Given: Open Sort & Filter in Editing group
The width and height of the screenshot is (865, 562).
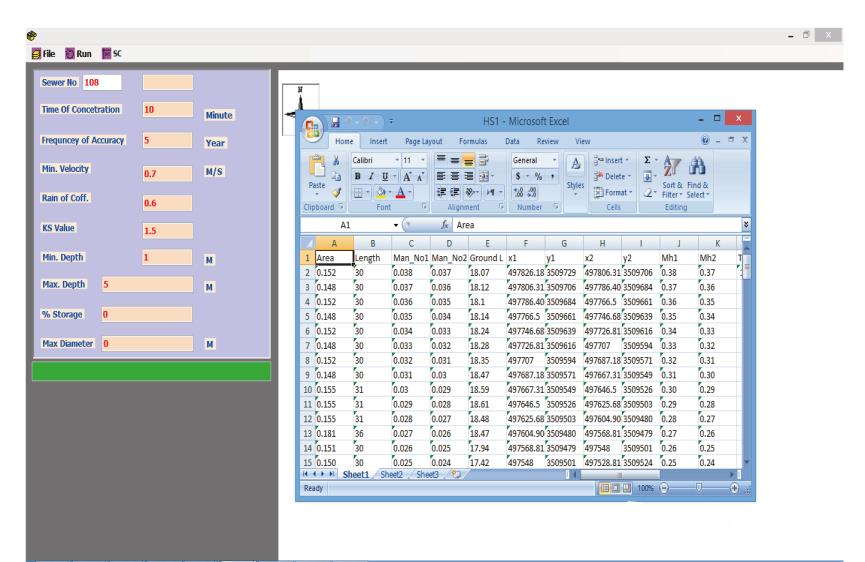Looking at the screenshot, I should [672, 177].
